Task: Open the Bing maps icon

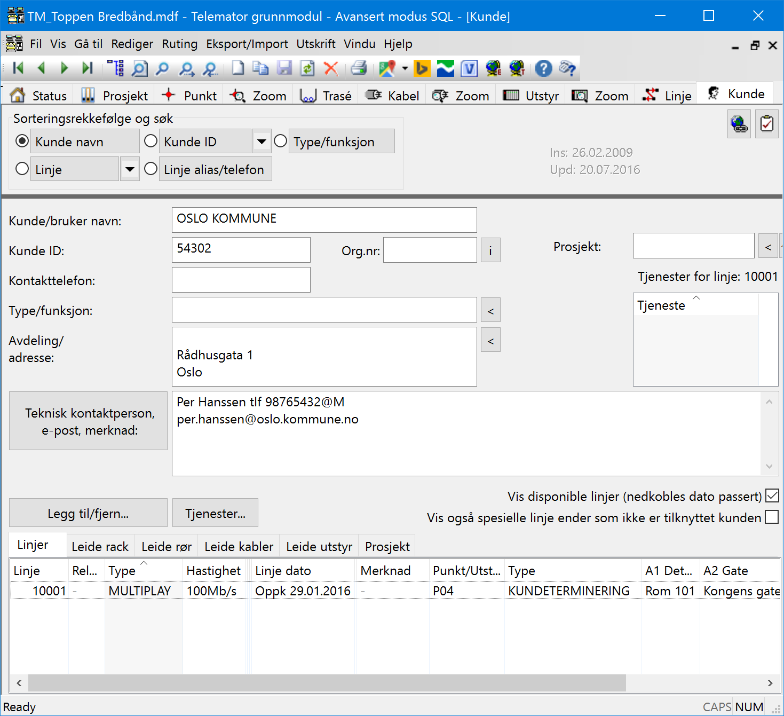Action: coord(422,68)
